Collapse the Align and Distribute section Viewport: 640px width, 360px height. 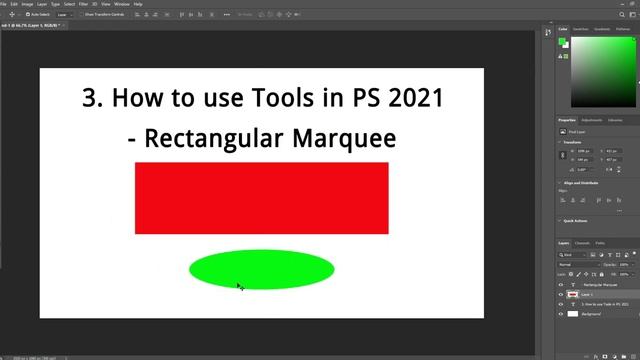(x=560, y=183)
